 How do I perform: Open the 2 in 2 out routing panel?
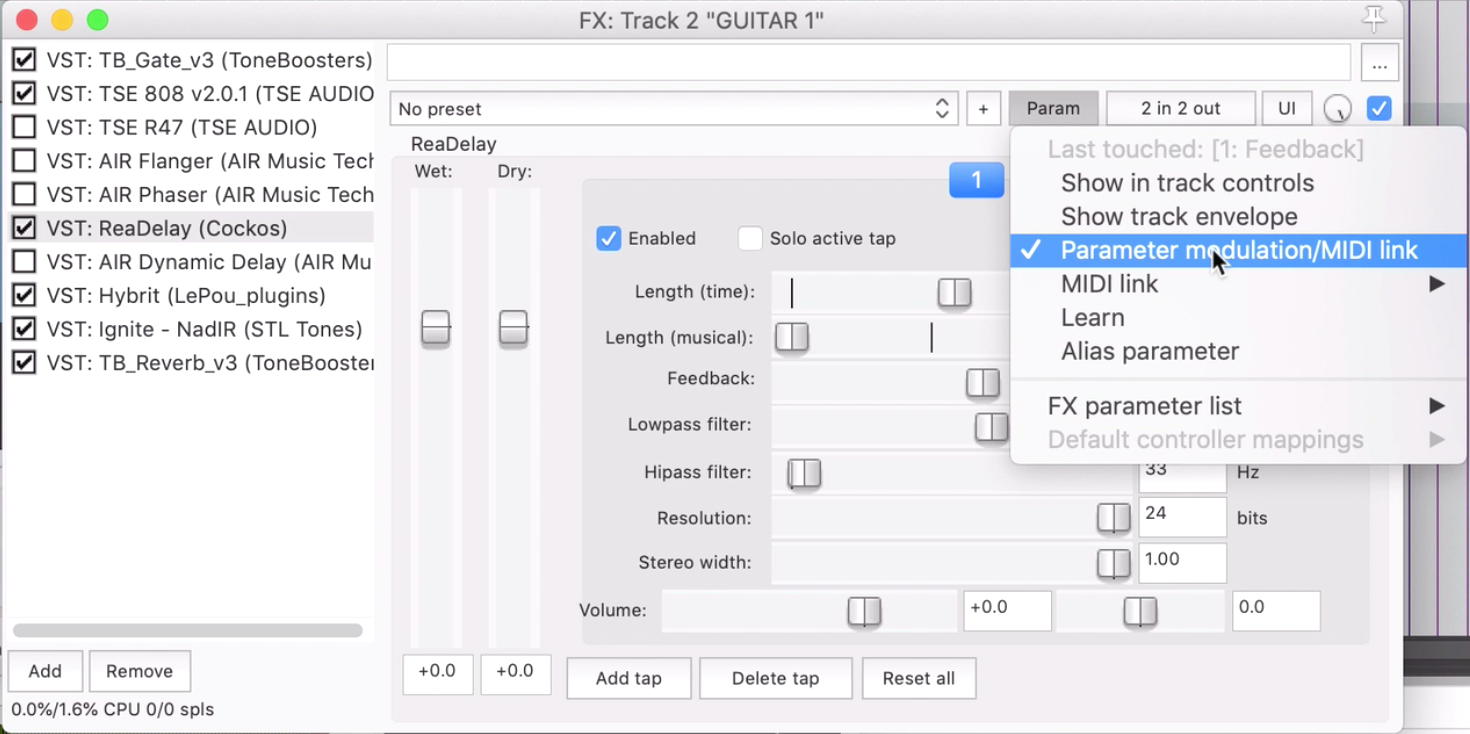[x=1180, y=108]
